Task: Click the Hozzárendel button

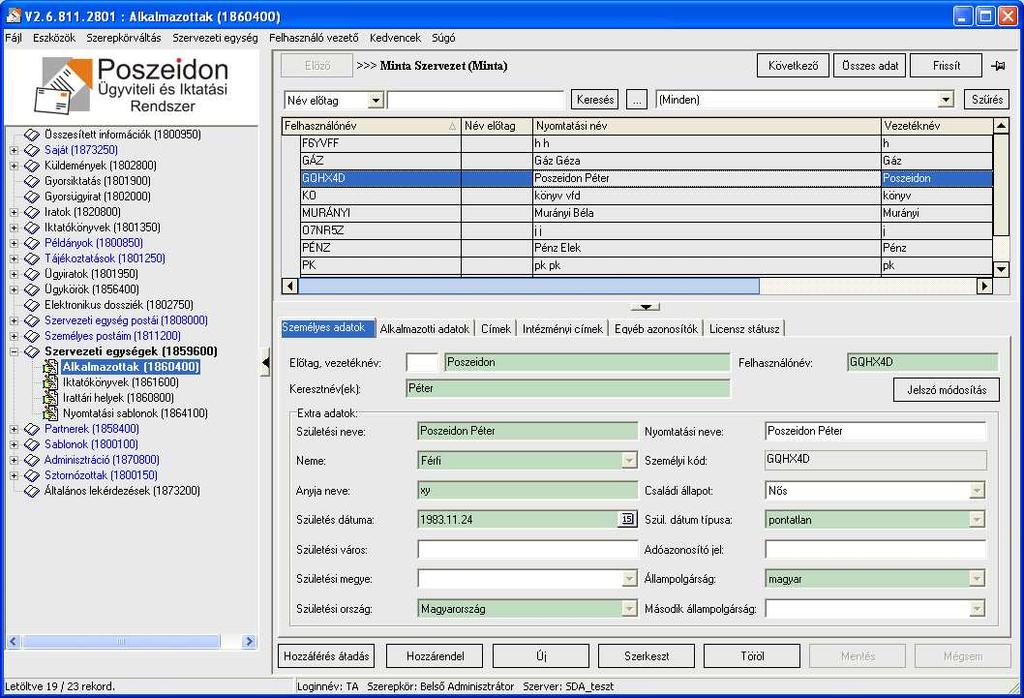Action: tap(435, 656)
